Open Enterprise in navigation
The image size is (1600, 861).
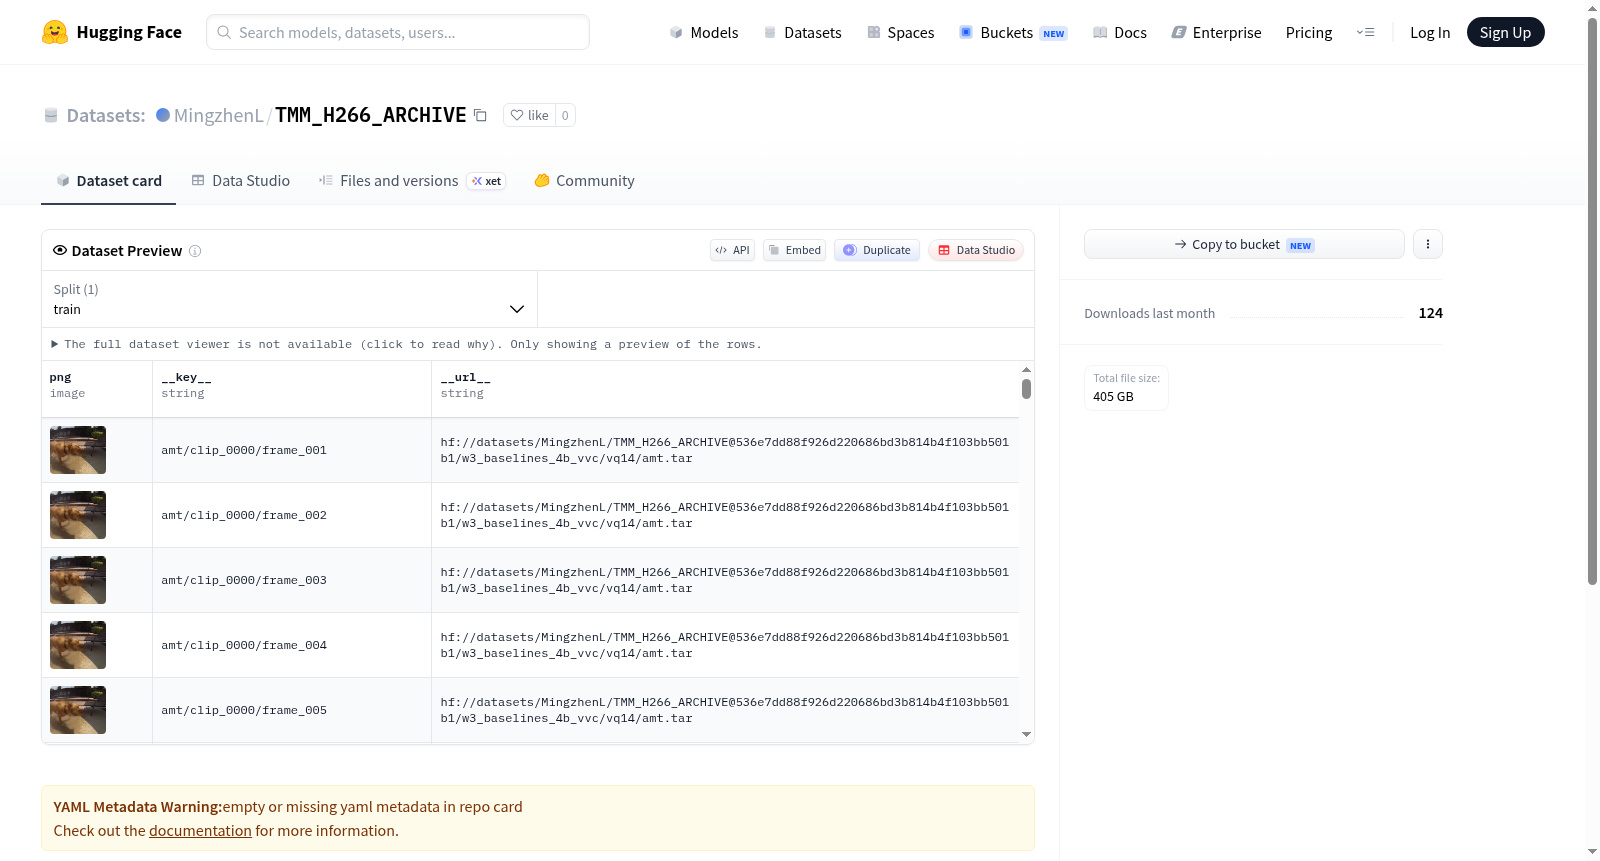pyautogui.click(x=1217, y=32)
